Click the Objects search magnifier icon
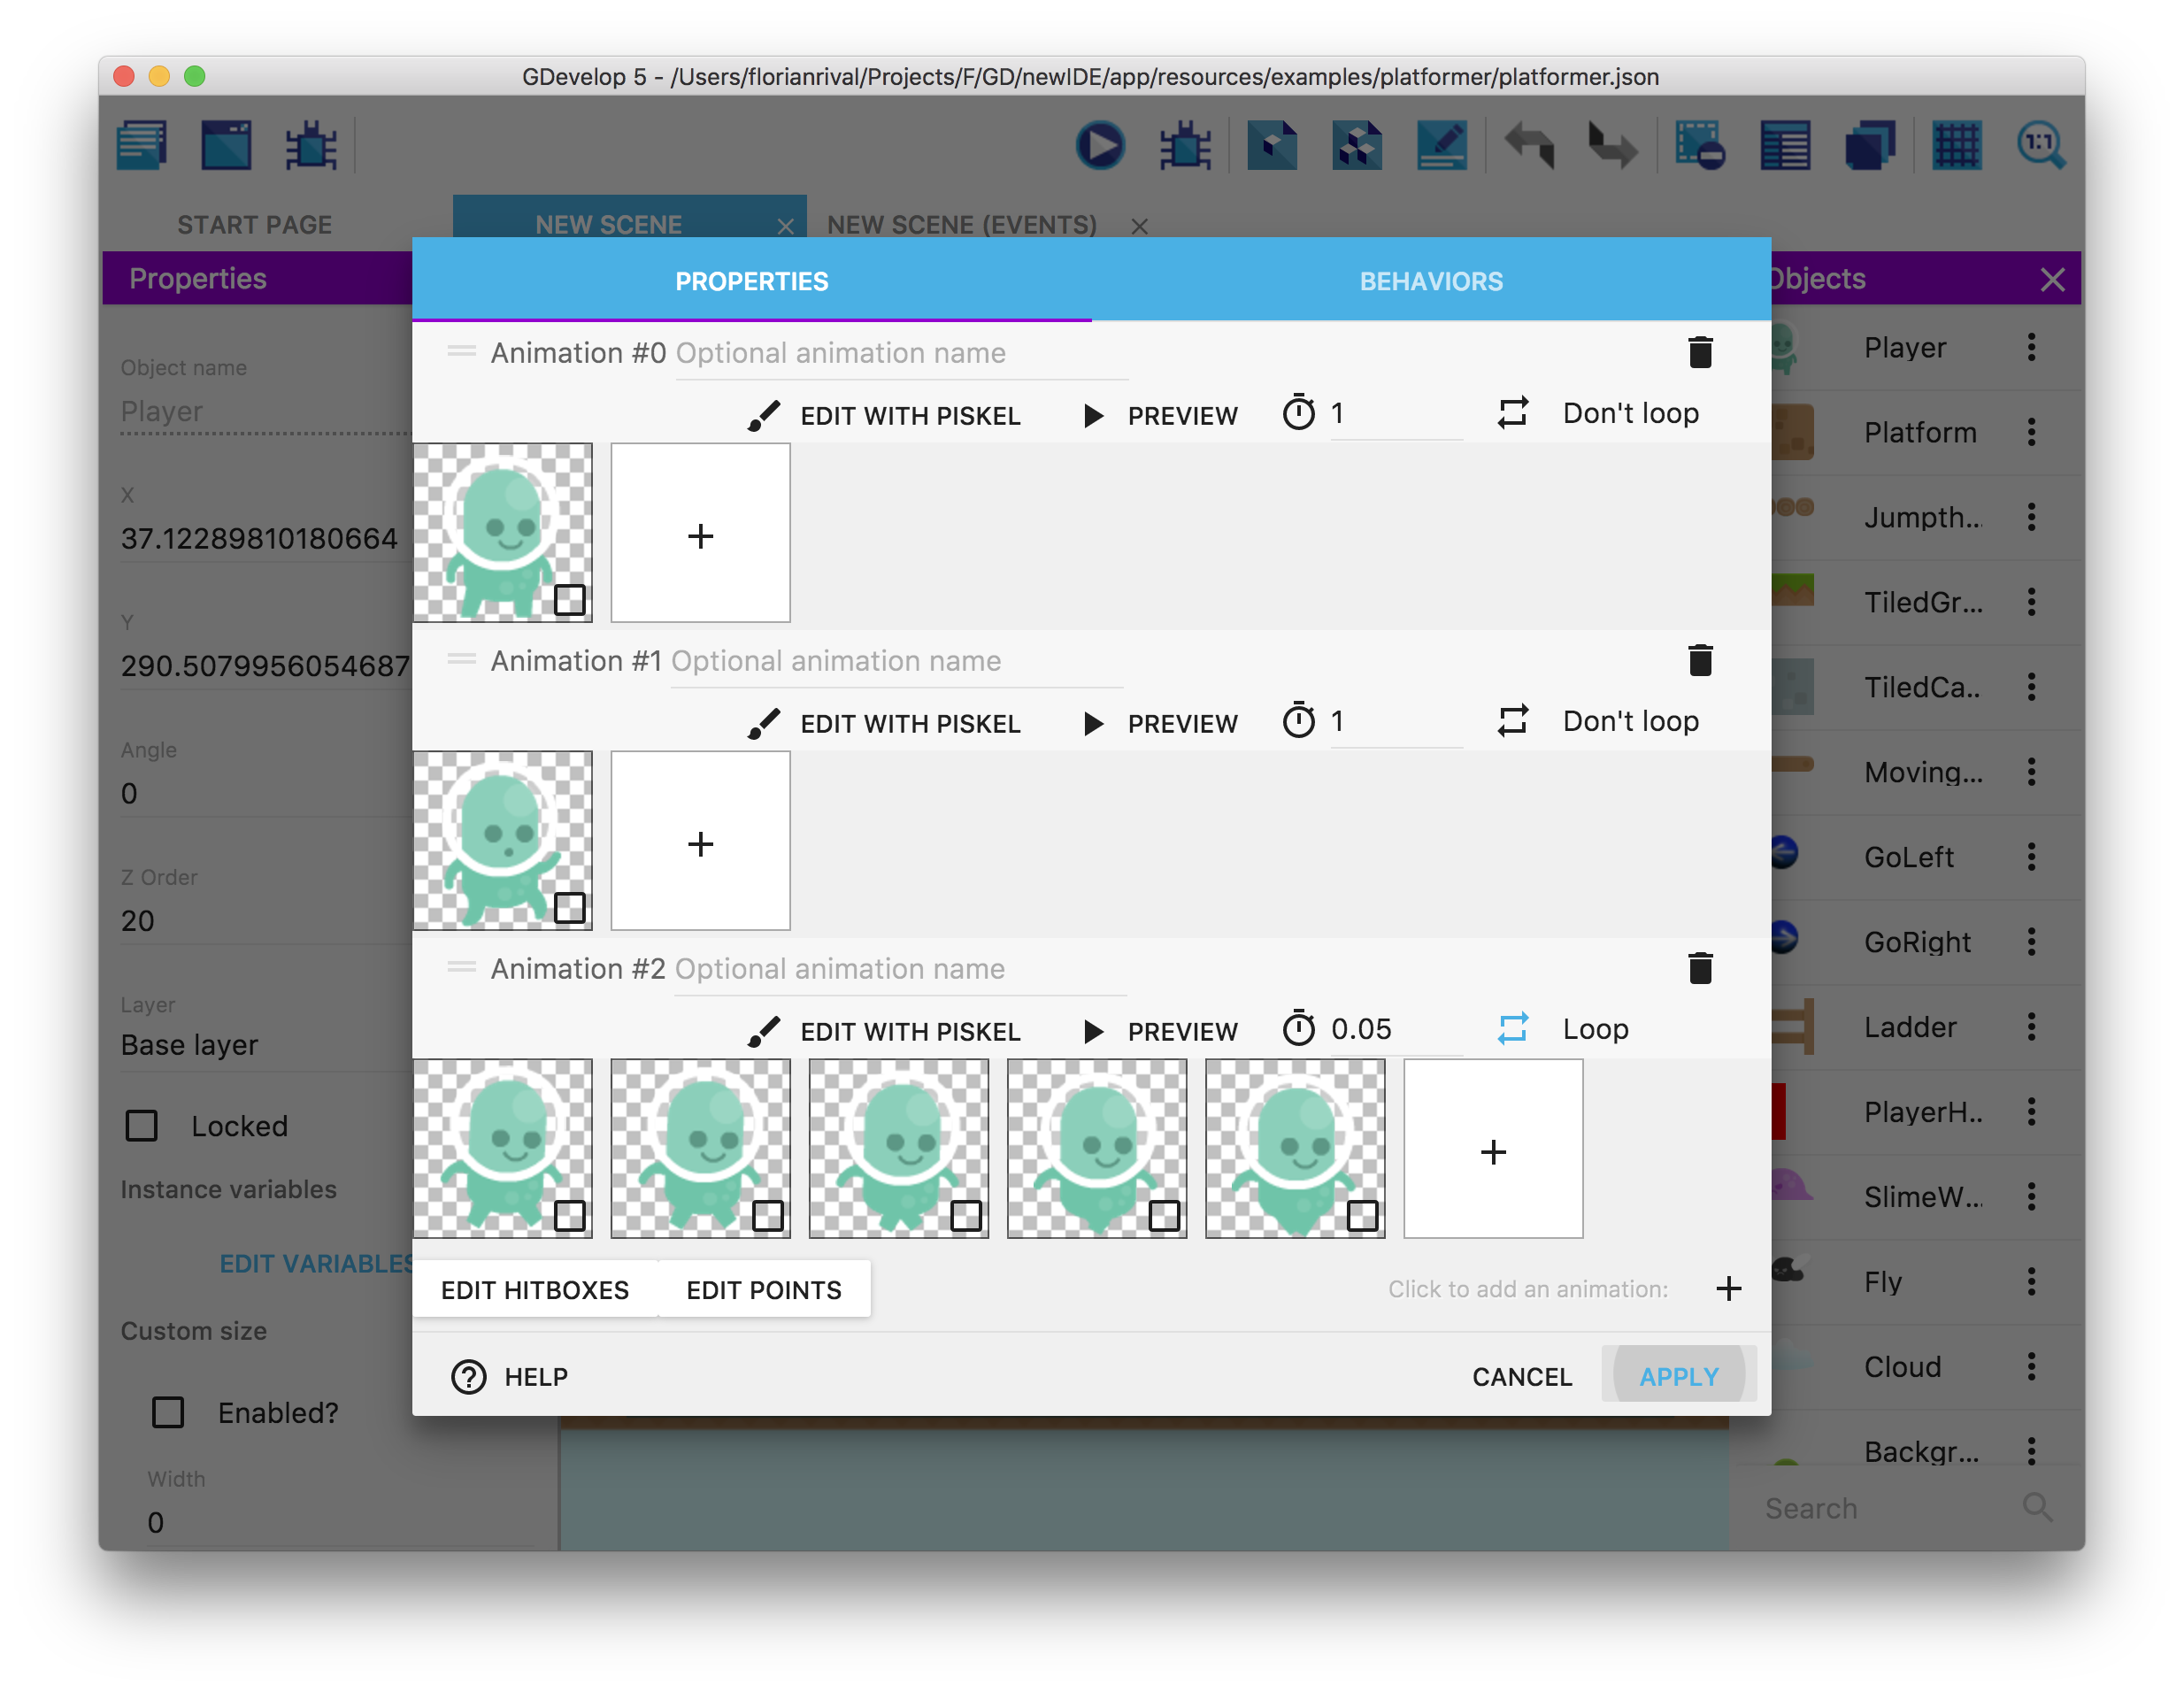Screen dimensions: 2184x1692 coord(2038,1507)
